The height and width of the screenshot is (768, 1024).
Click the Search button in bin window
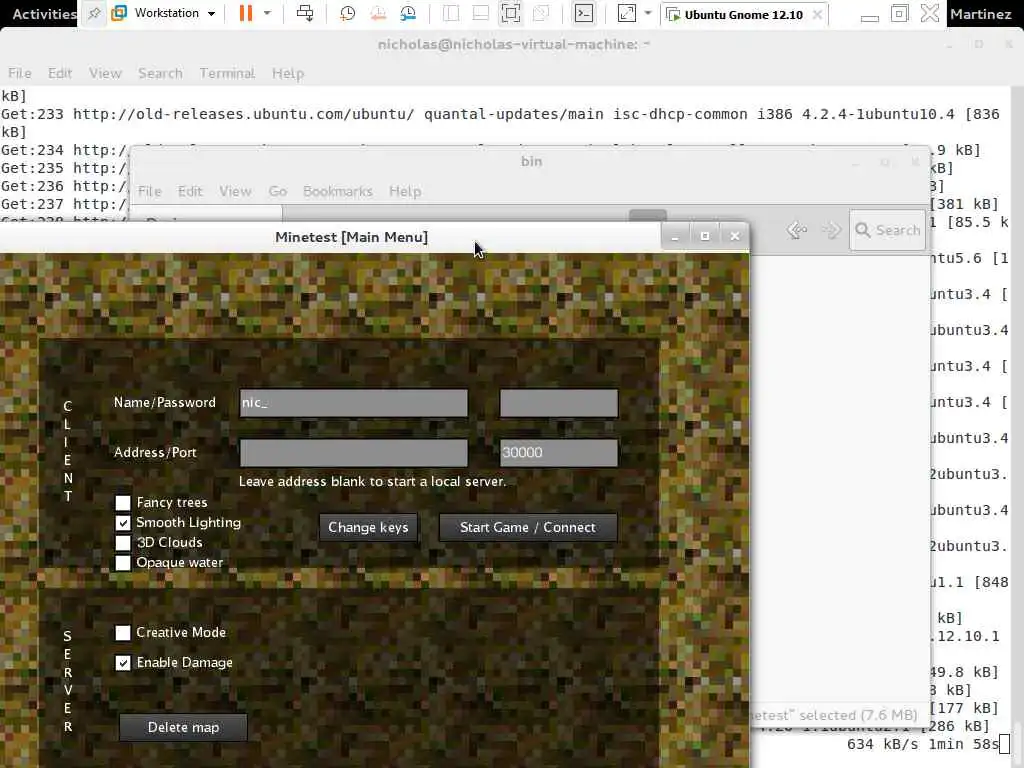coord(888,230)
